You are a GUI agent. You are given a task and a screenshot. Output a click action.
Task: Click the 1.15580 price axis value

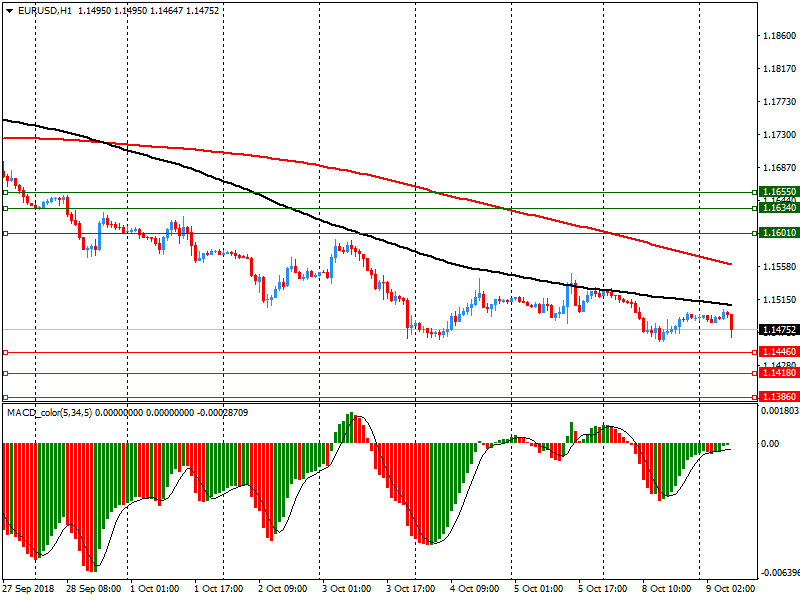coord(778,266)
